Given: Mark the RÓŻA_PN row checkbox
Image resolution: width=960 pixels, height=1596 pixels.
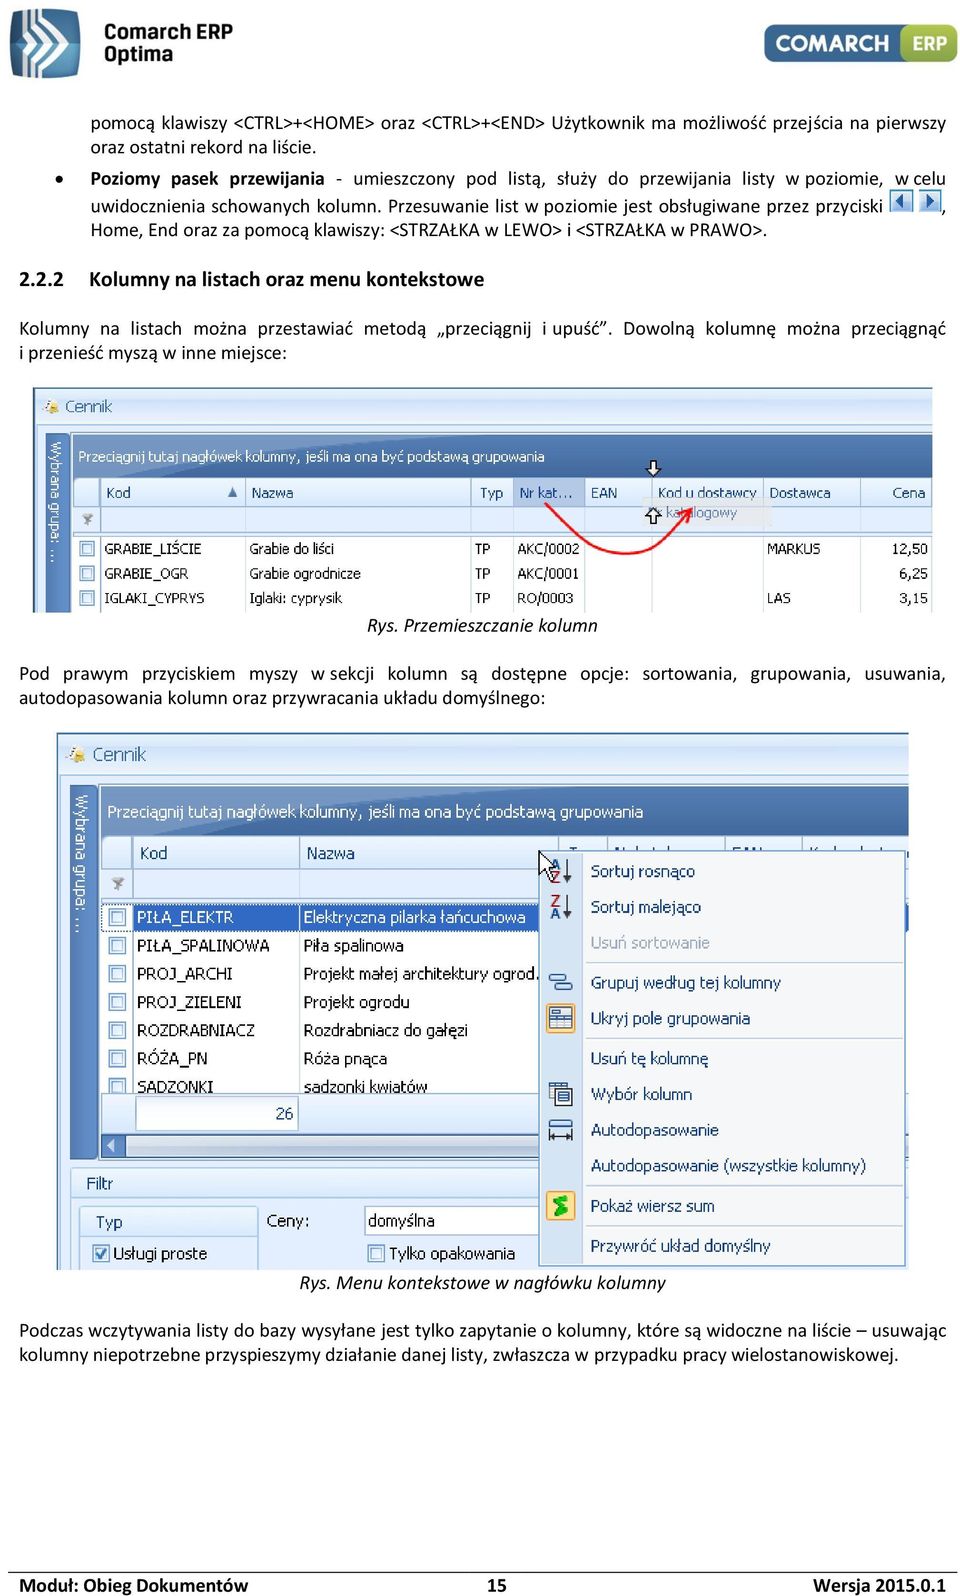Looking at the screenshot, I should coord(118,1058).
